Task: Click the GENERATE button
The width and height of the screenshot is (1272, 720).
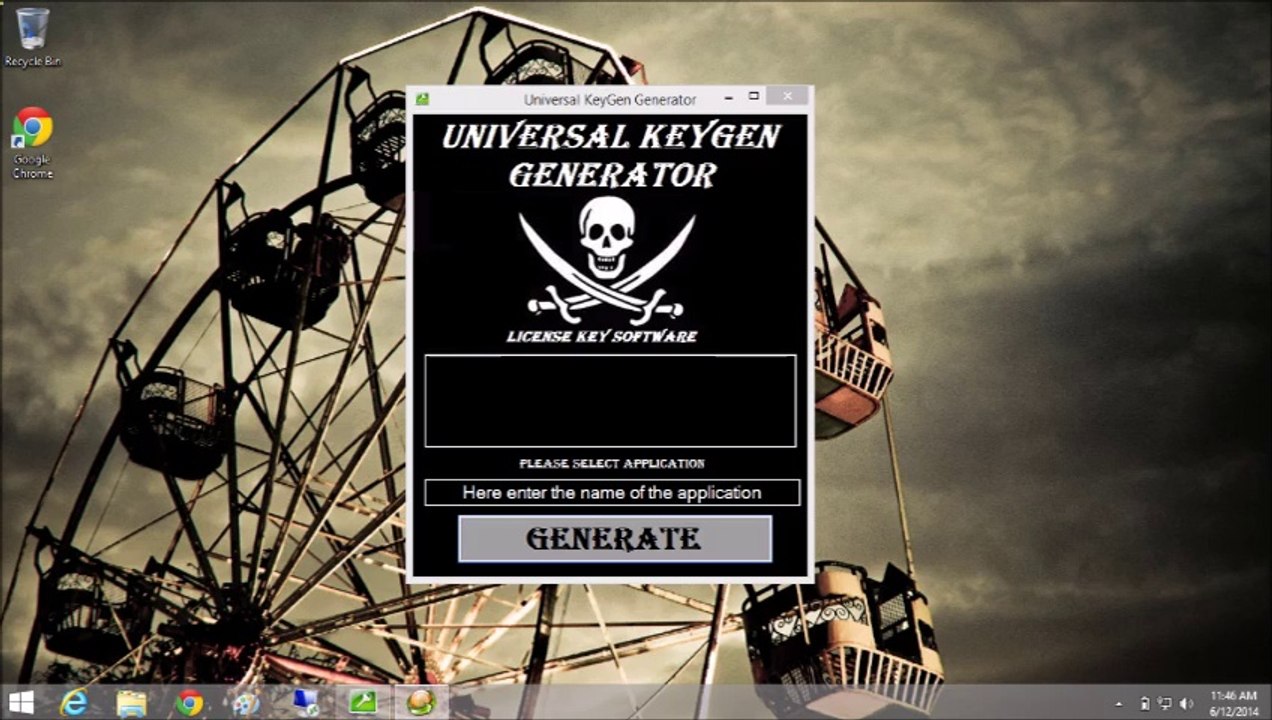Action: pos(614,539)
